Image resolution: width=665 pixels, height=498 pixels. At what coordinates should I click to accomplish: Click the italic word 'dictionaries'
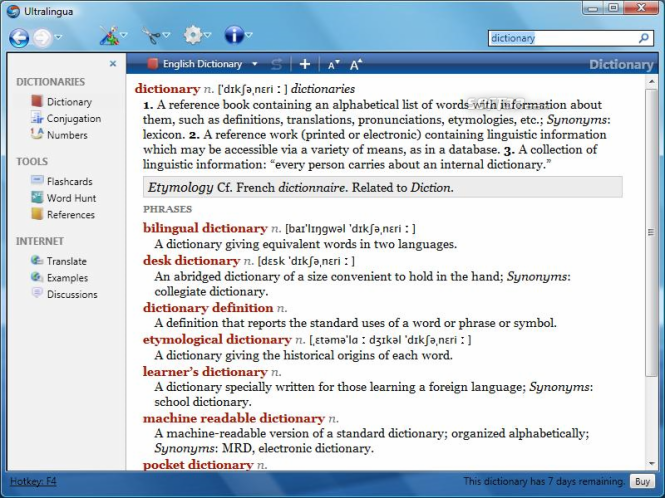[x=323, y=89]
